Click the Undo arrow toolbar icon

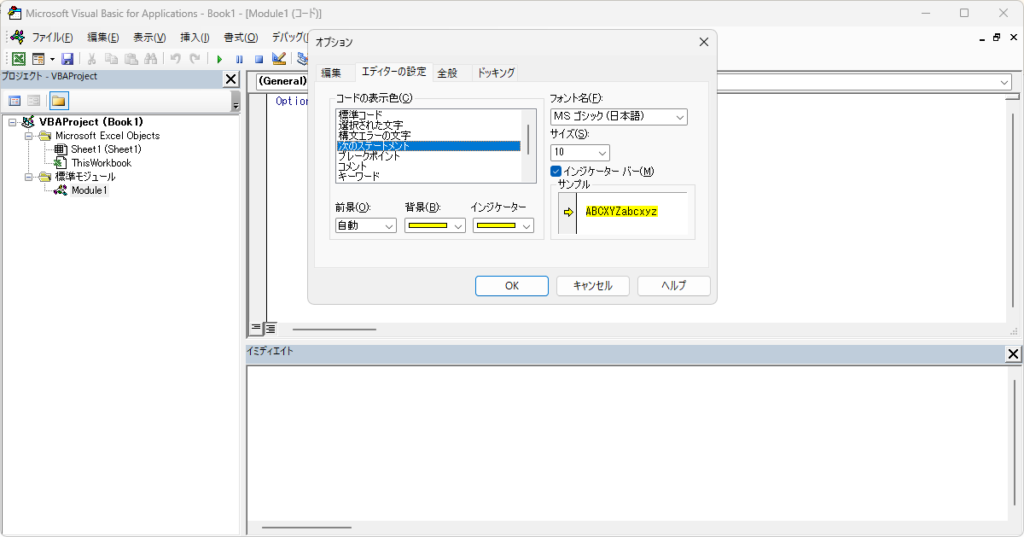pos(175,59)
